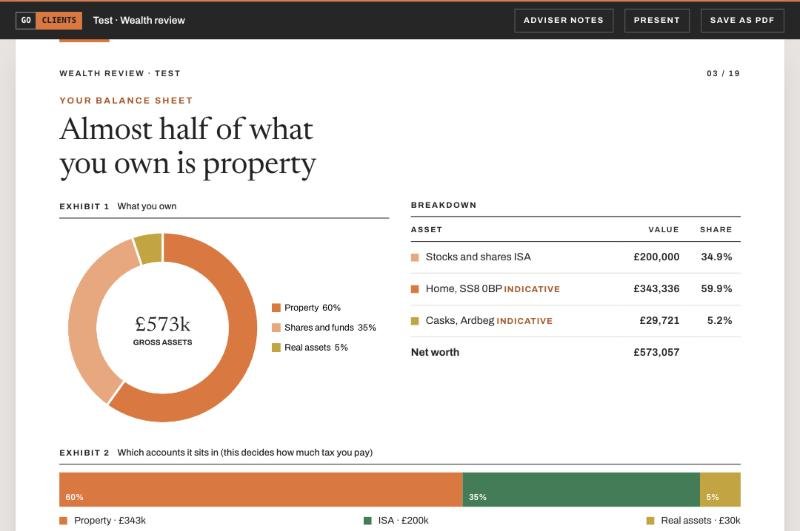Click the 5.2% share cell
This screenshot has height=531, width=800.
point(719,320)
